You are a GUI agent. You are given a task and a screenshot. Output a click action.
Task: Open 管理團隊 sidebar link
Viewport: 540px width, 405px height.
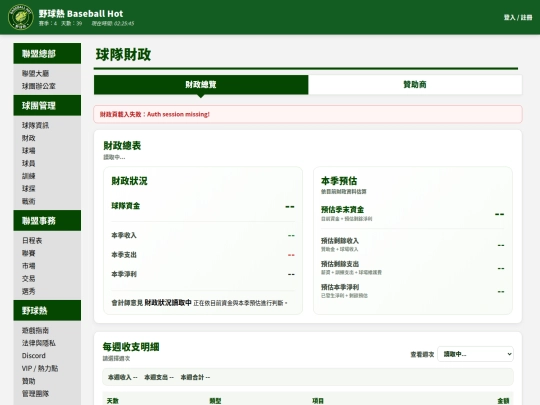(x=35, y=394)
